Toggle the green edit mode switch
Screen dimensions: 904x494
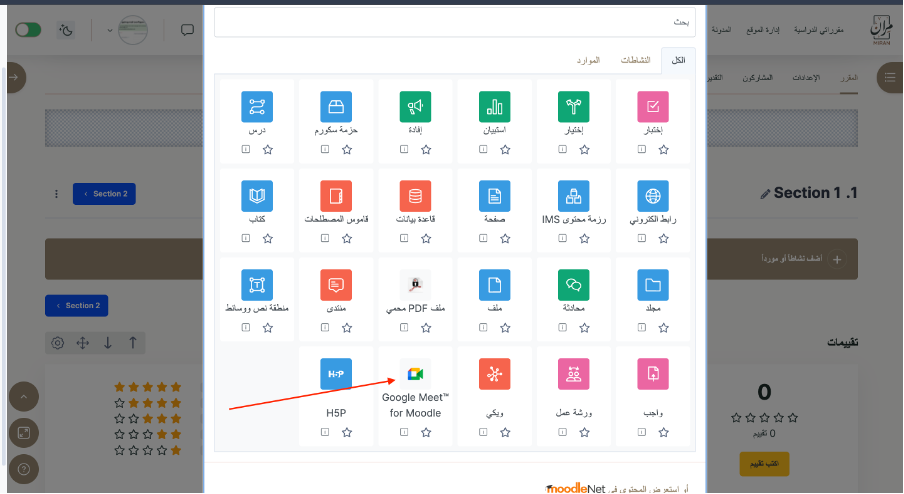pyautogui.click(x=28, y=30)
